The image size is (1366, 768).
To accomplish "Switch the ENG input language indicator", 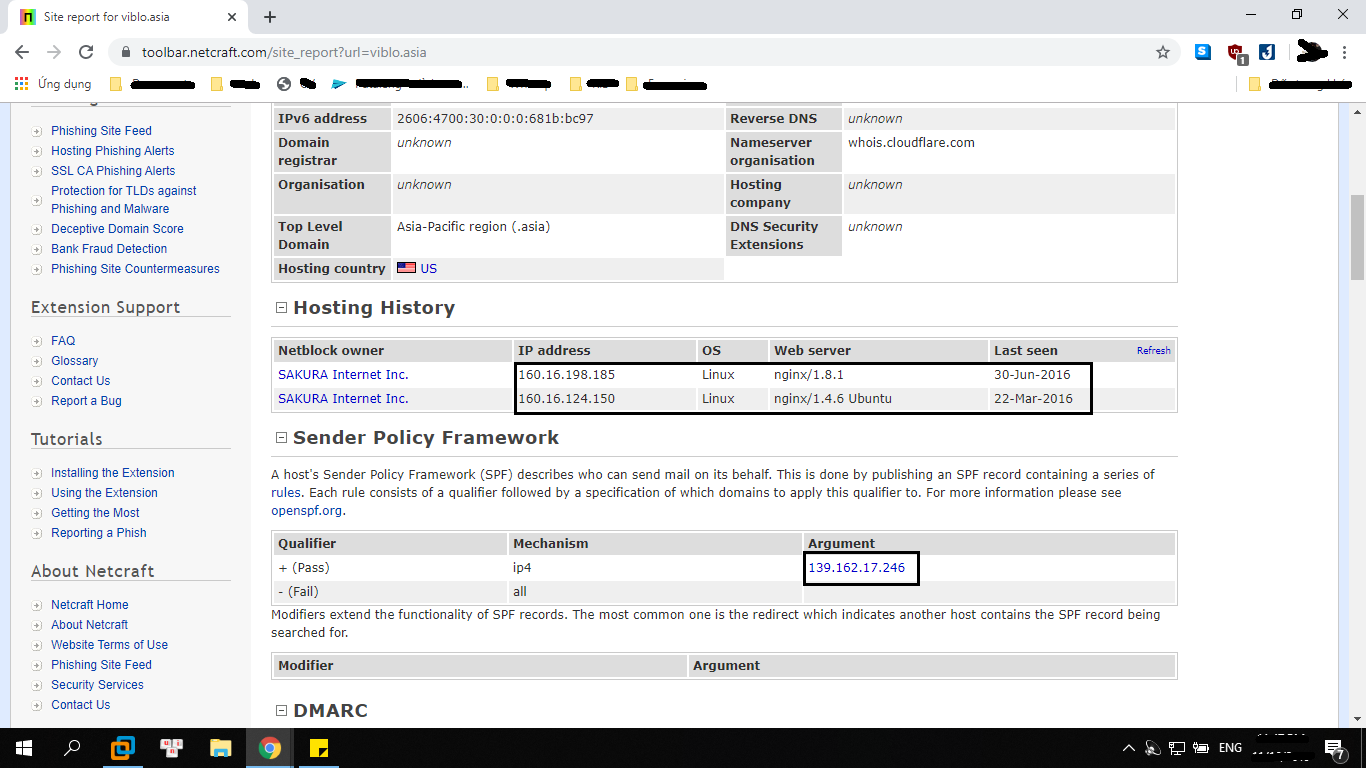I will (1230, 748).
